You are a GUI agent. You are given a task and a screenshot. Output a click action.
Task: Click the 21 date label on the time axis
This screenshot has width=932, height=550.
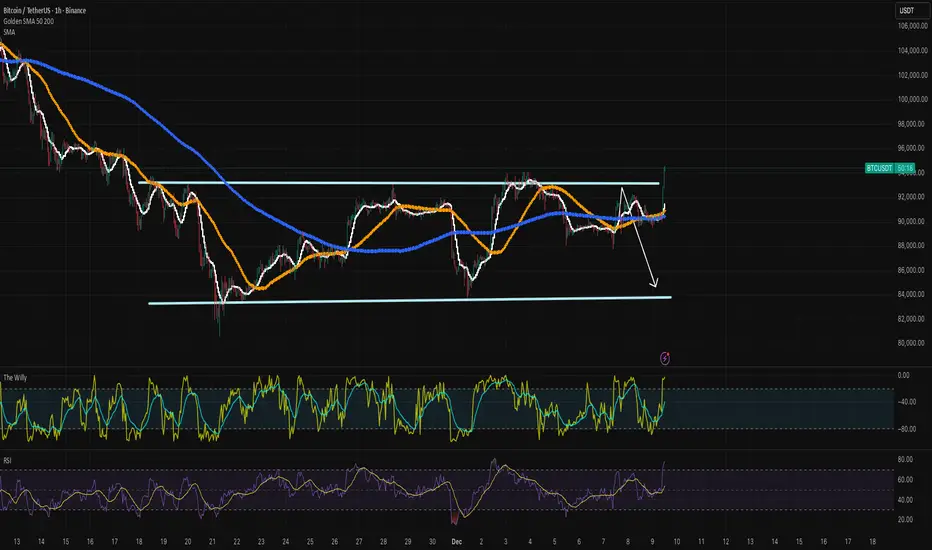pyautogui.click(x=212, y=542)
